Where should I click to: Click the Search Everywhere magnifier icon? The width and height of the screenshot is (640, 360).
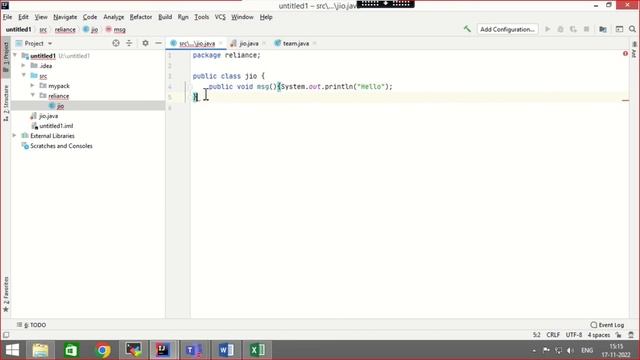pos(632,29)
